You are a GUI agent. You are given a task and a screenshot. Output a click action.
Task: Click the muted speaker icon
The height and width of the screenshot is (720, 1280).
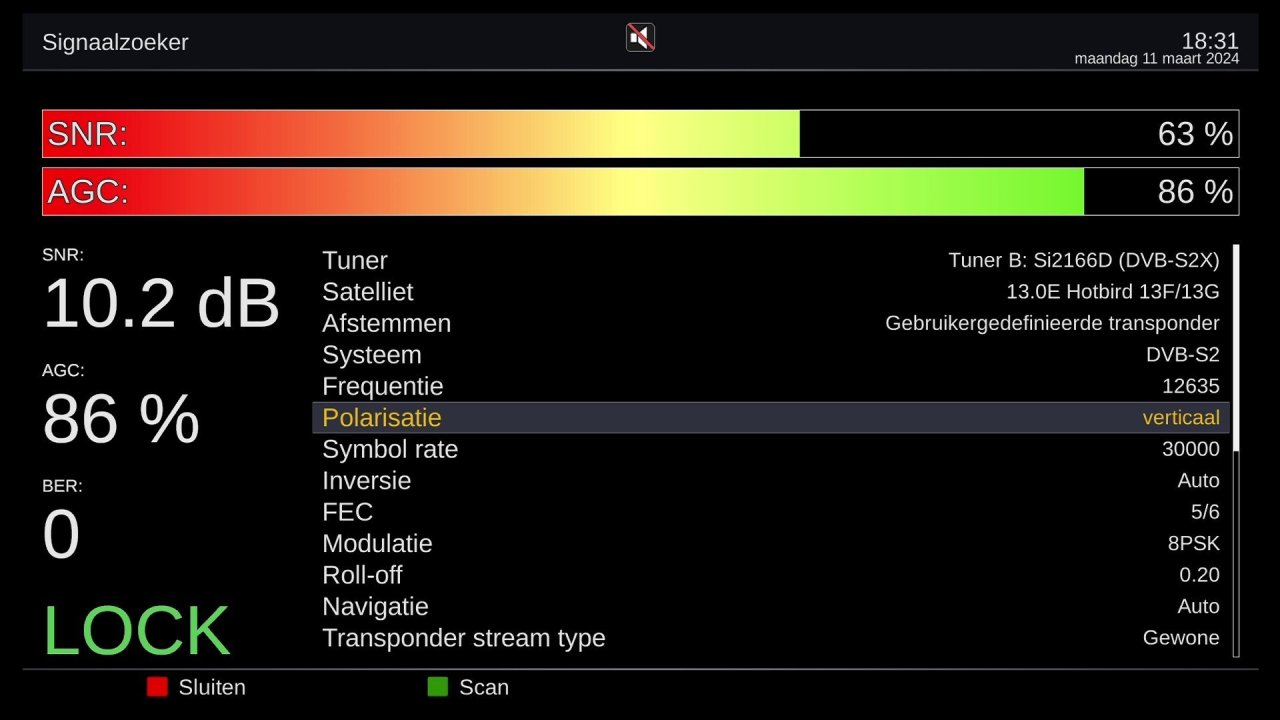(640, 38)
